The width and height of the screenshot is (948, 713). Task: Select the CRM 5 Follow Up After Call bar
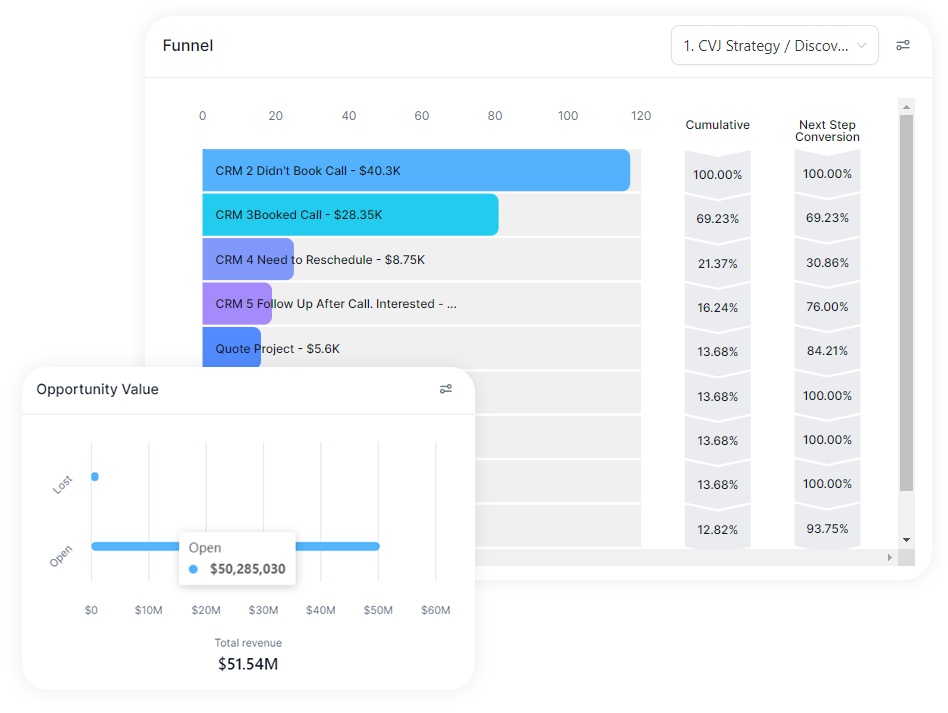point(237,304)
